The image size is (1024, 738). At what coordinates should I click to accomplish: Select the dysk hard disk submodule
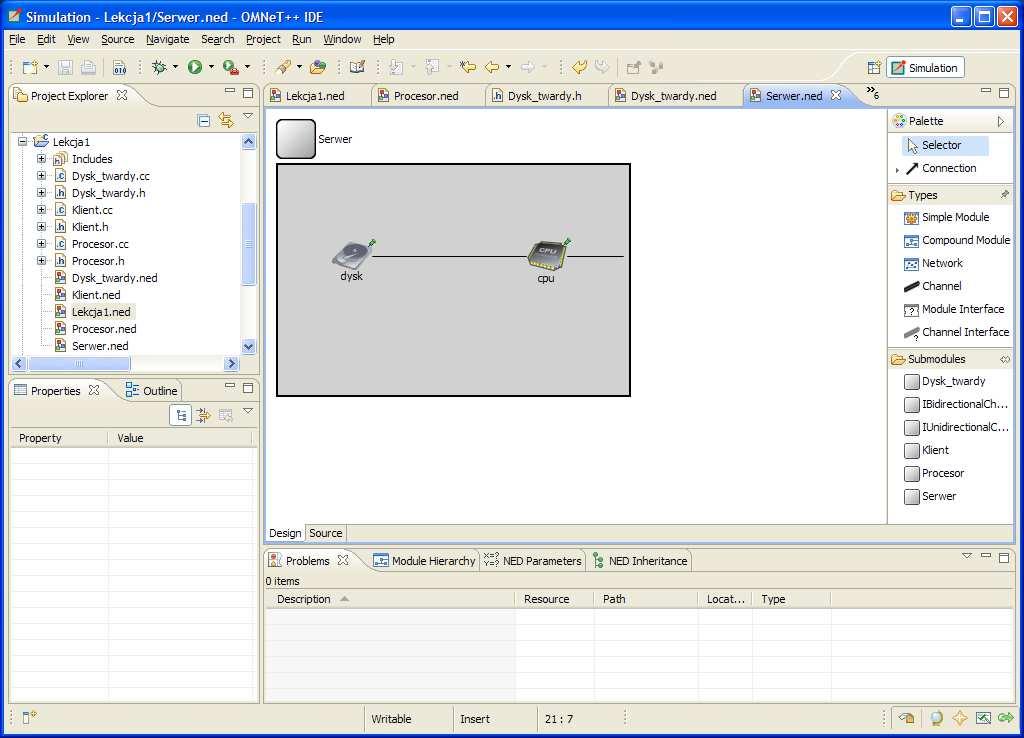pos(353,255)
